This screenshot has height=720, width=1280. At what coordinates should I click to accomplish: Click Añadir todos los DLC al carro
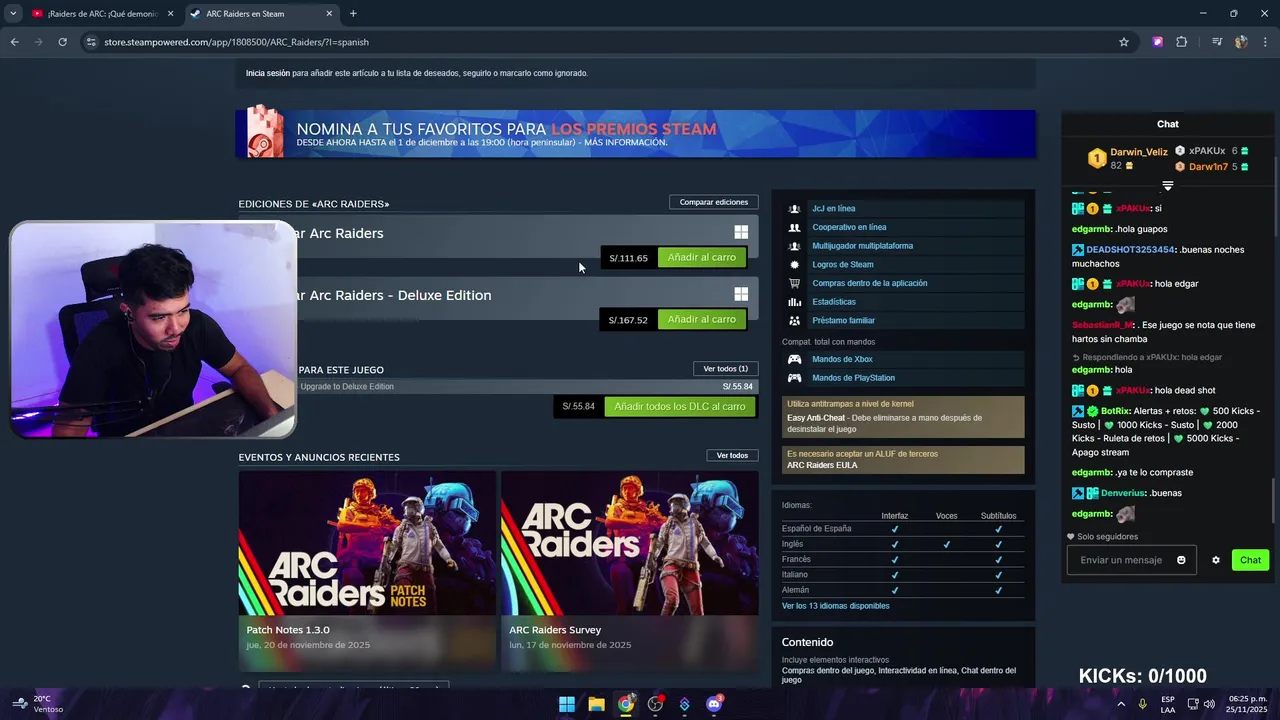click(x=680, y=407)
